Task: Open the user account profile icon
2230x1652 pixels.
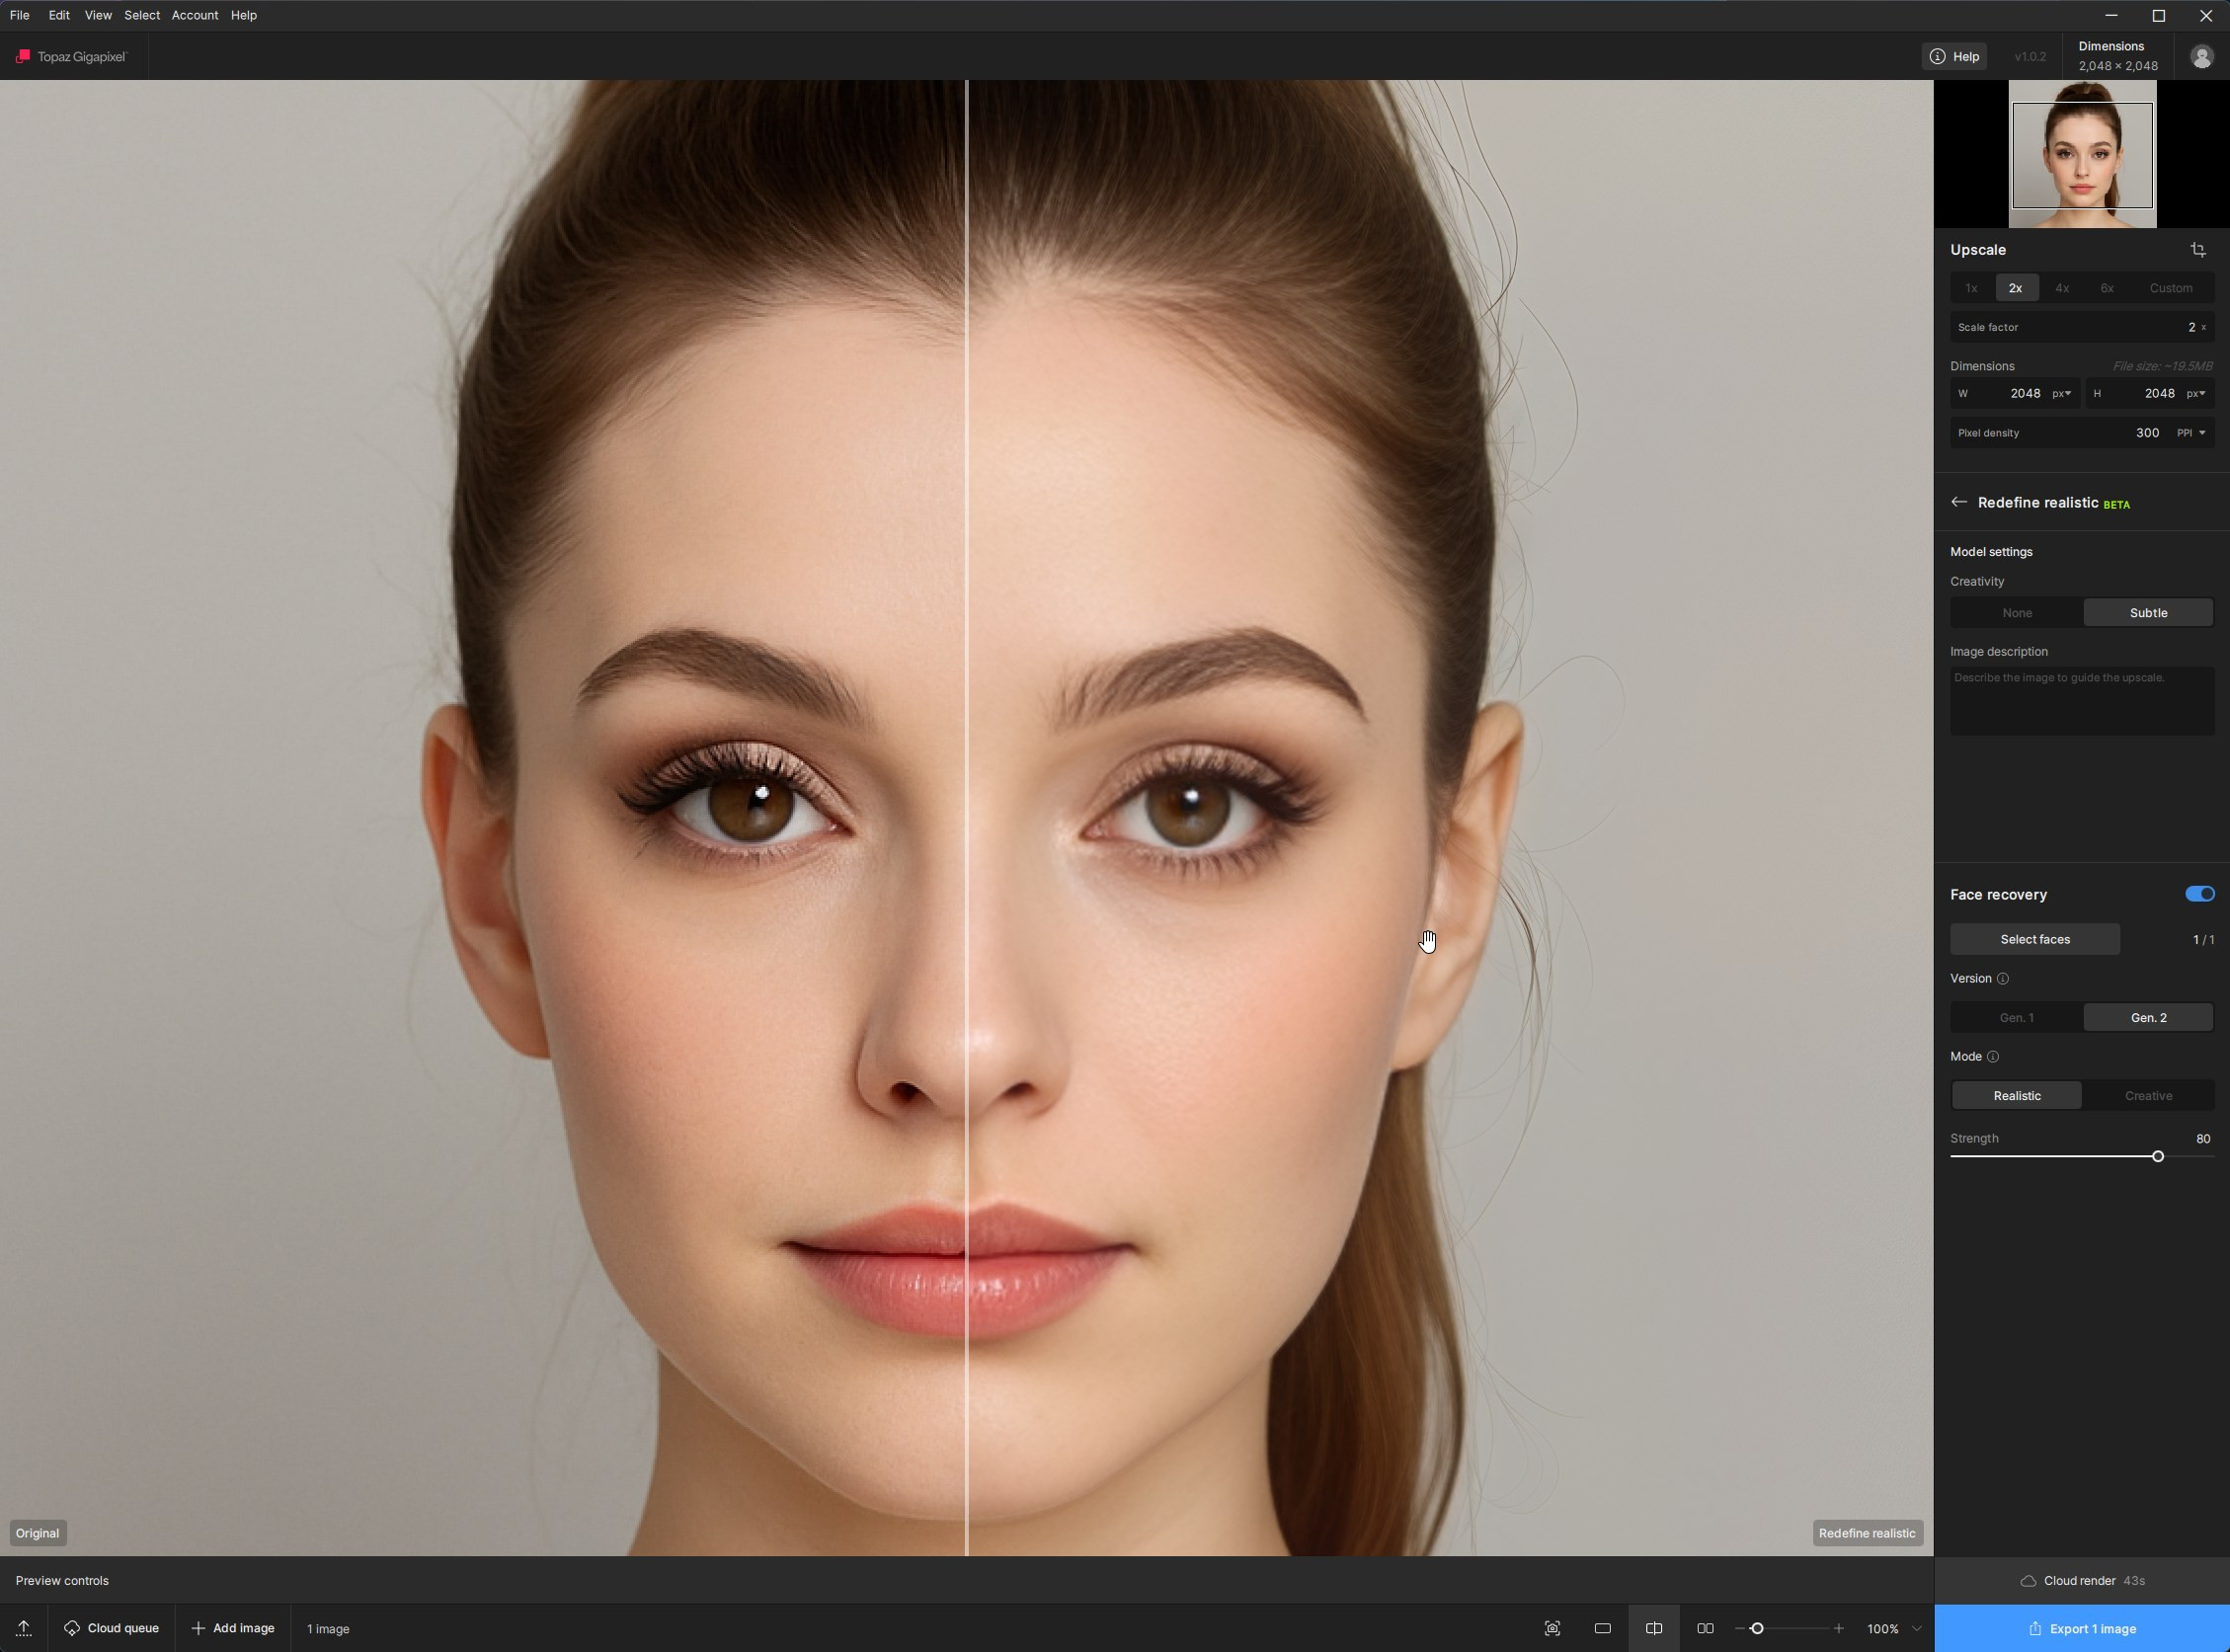Action: 2201,57
